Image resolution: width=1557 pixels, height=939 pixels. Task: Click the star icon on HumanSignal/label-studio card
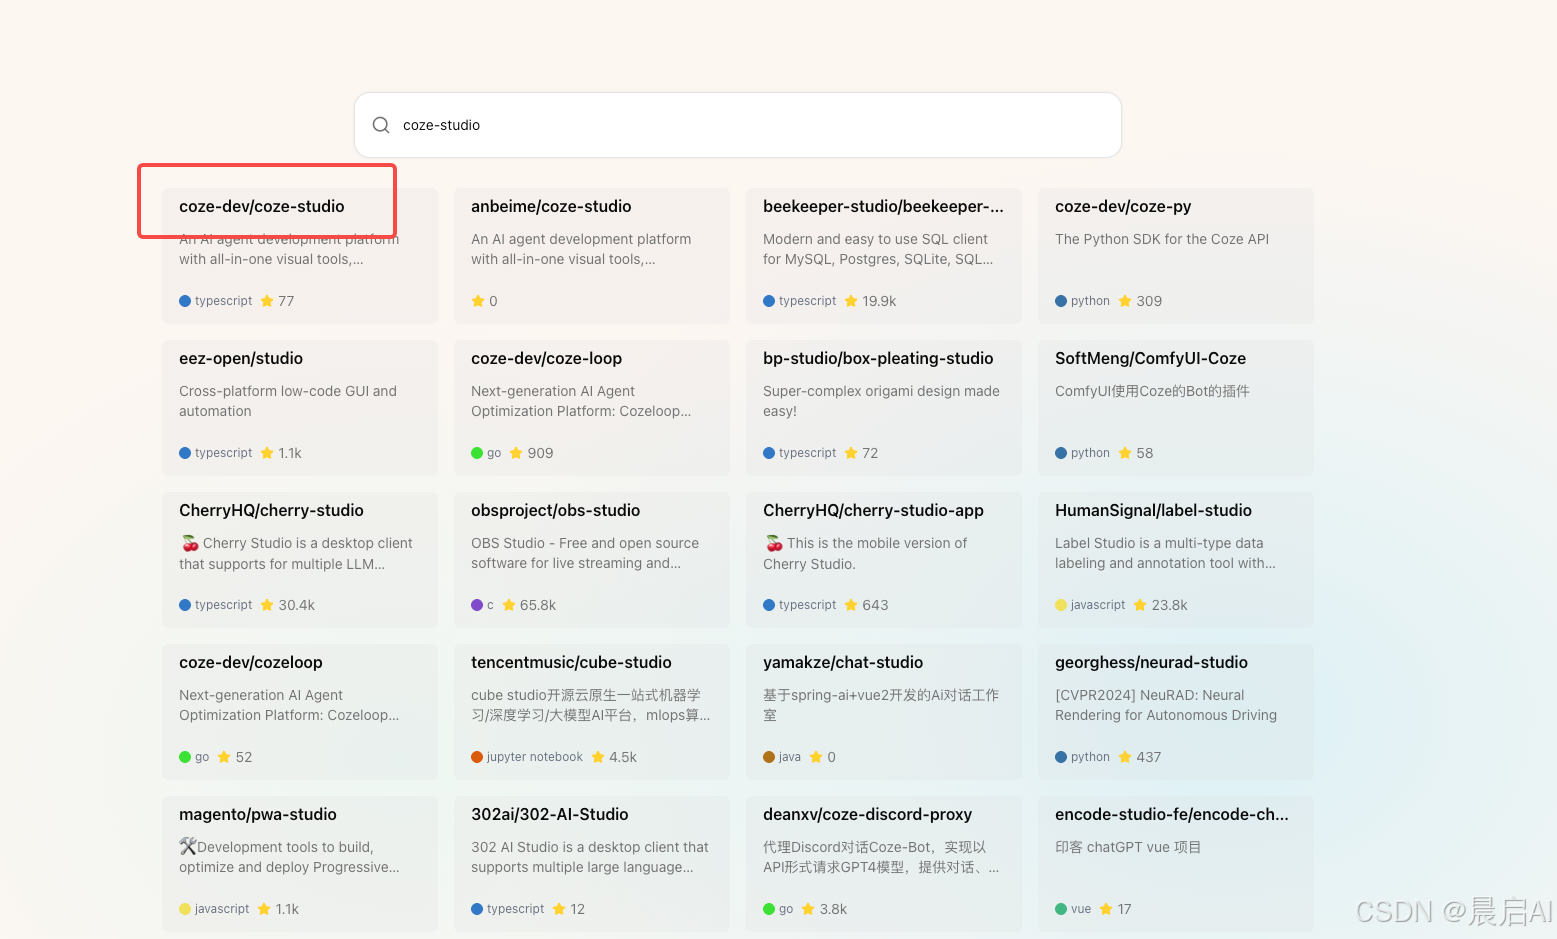[x=1138, y=605]
